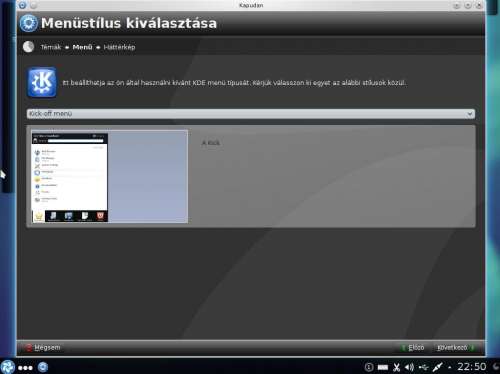Continue with the Következő button

[x=455, y=348]
